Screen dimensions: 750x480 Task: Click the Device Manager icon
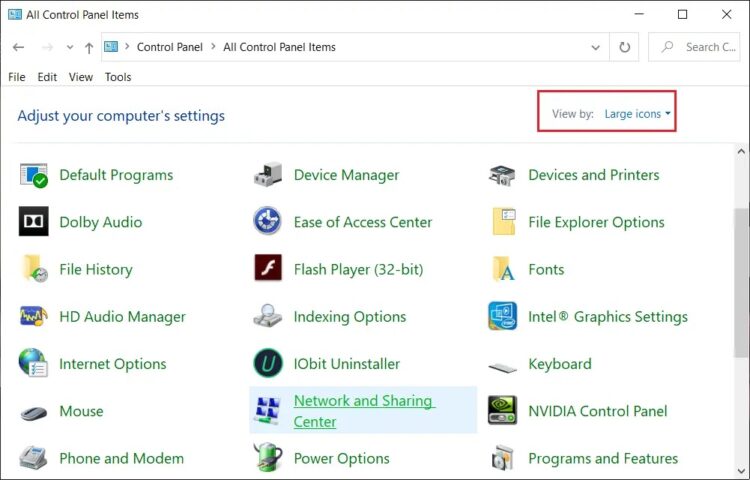coord(268,175)
